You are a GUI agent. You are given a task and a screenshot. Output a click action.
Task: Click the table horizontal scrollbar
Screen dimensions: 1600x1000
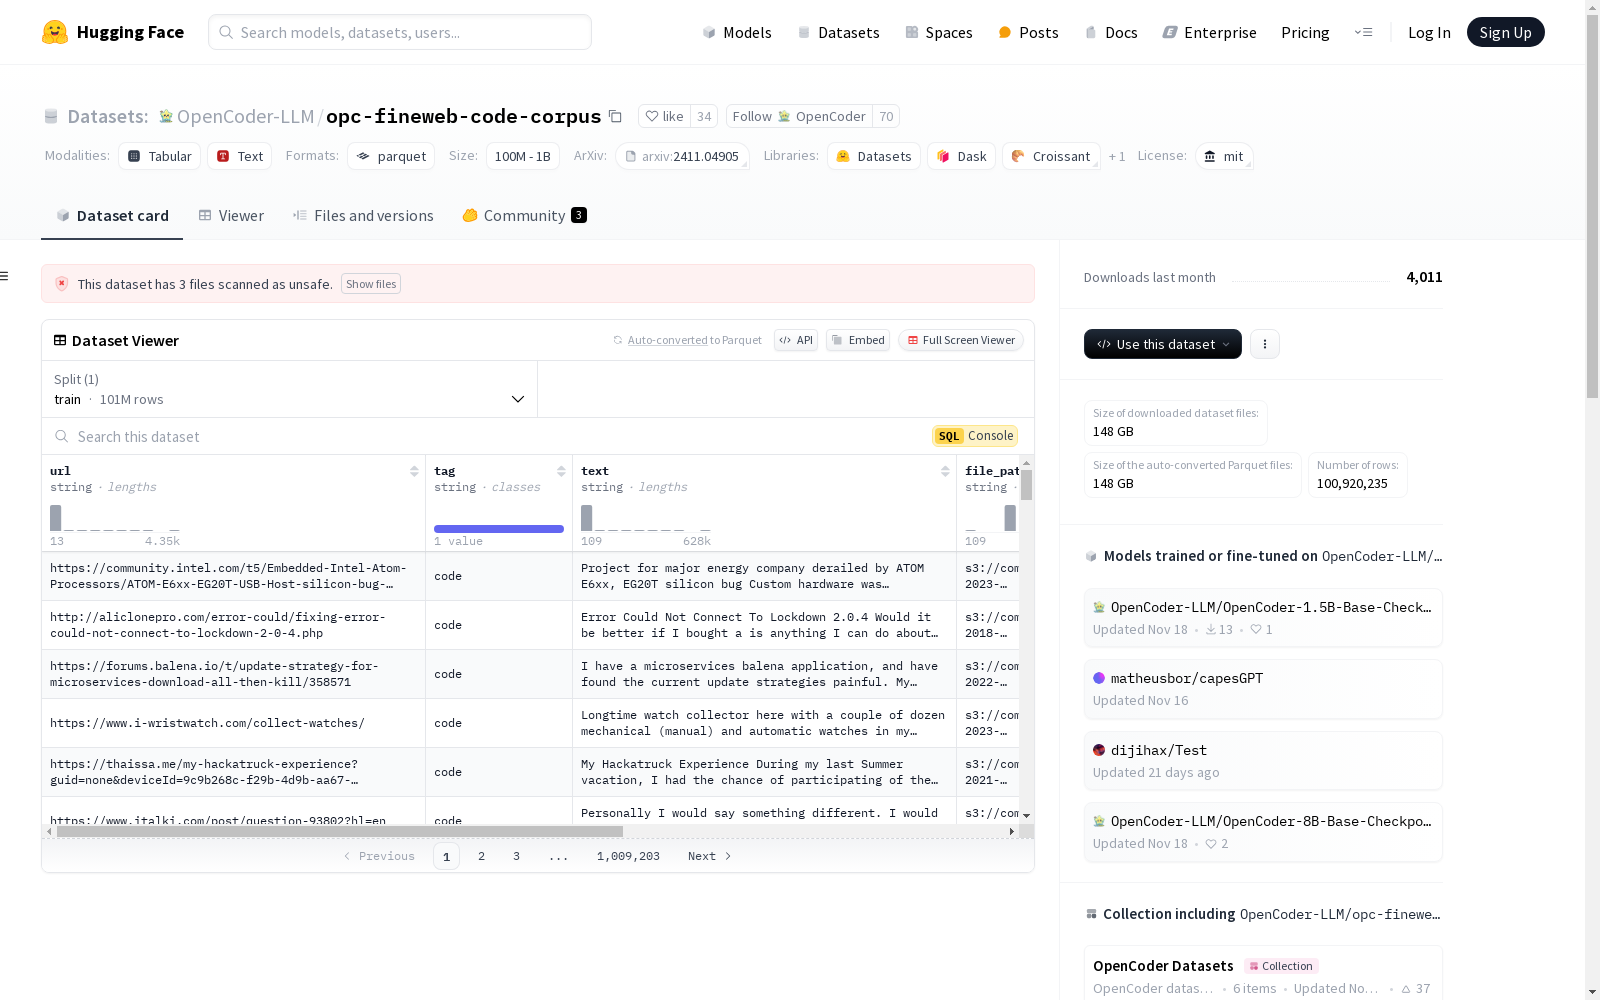pyautogui.click(x=340, y=831)
